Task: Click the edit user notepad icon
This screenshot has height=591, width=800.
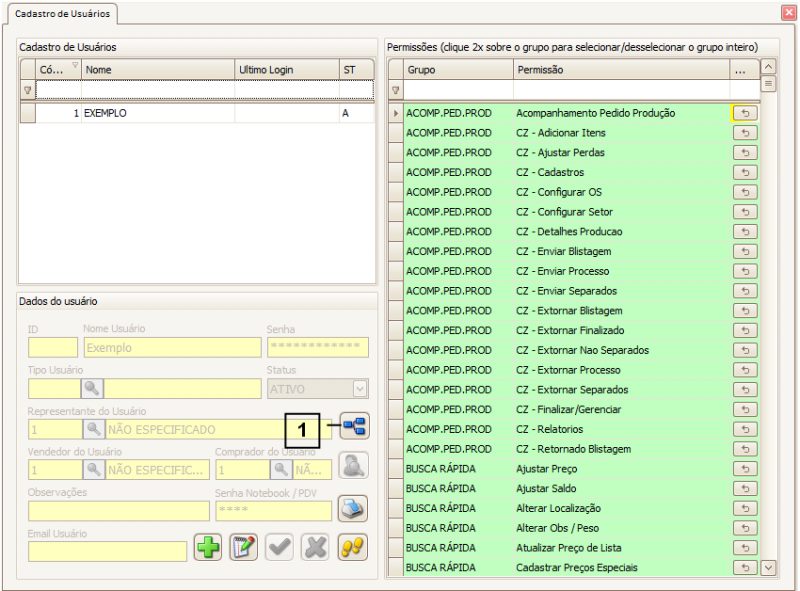Action: pos(243,548)
